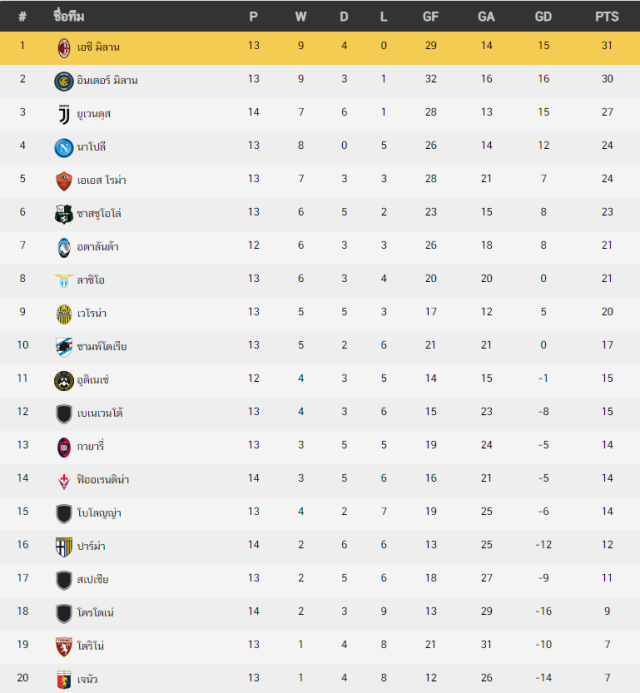The width and height of the screenshot is (640, 693).
Task: Click the Sassuolo green badge
Action: click(x=64, y=214)
